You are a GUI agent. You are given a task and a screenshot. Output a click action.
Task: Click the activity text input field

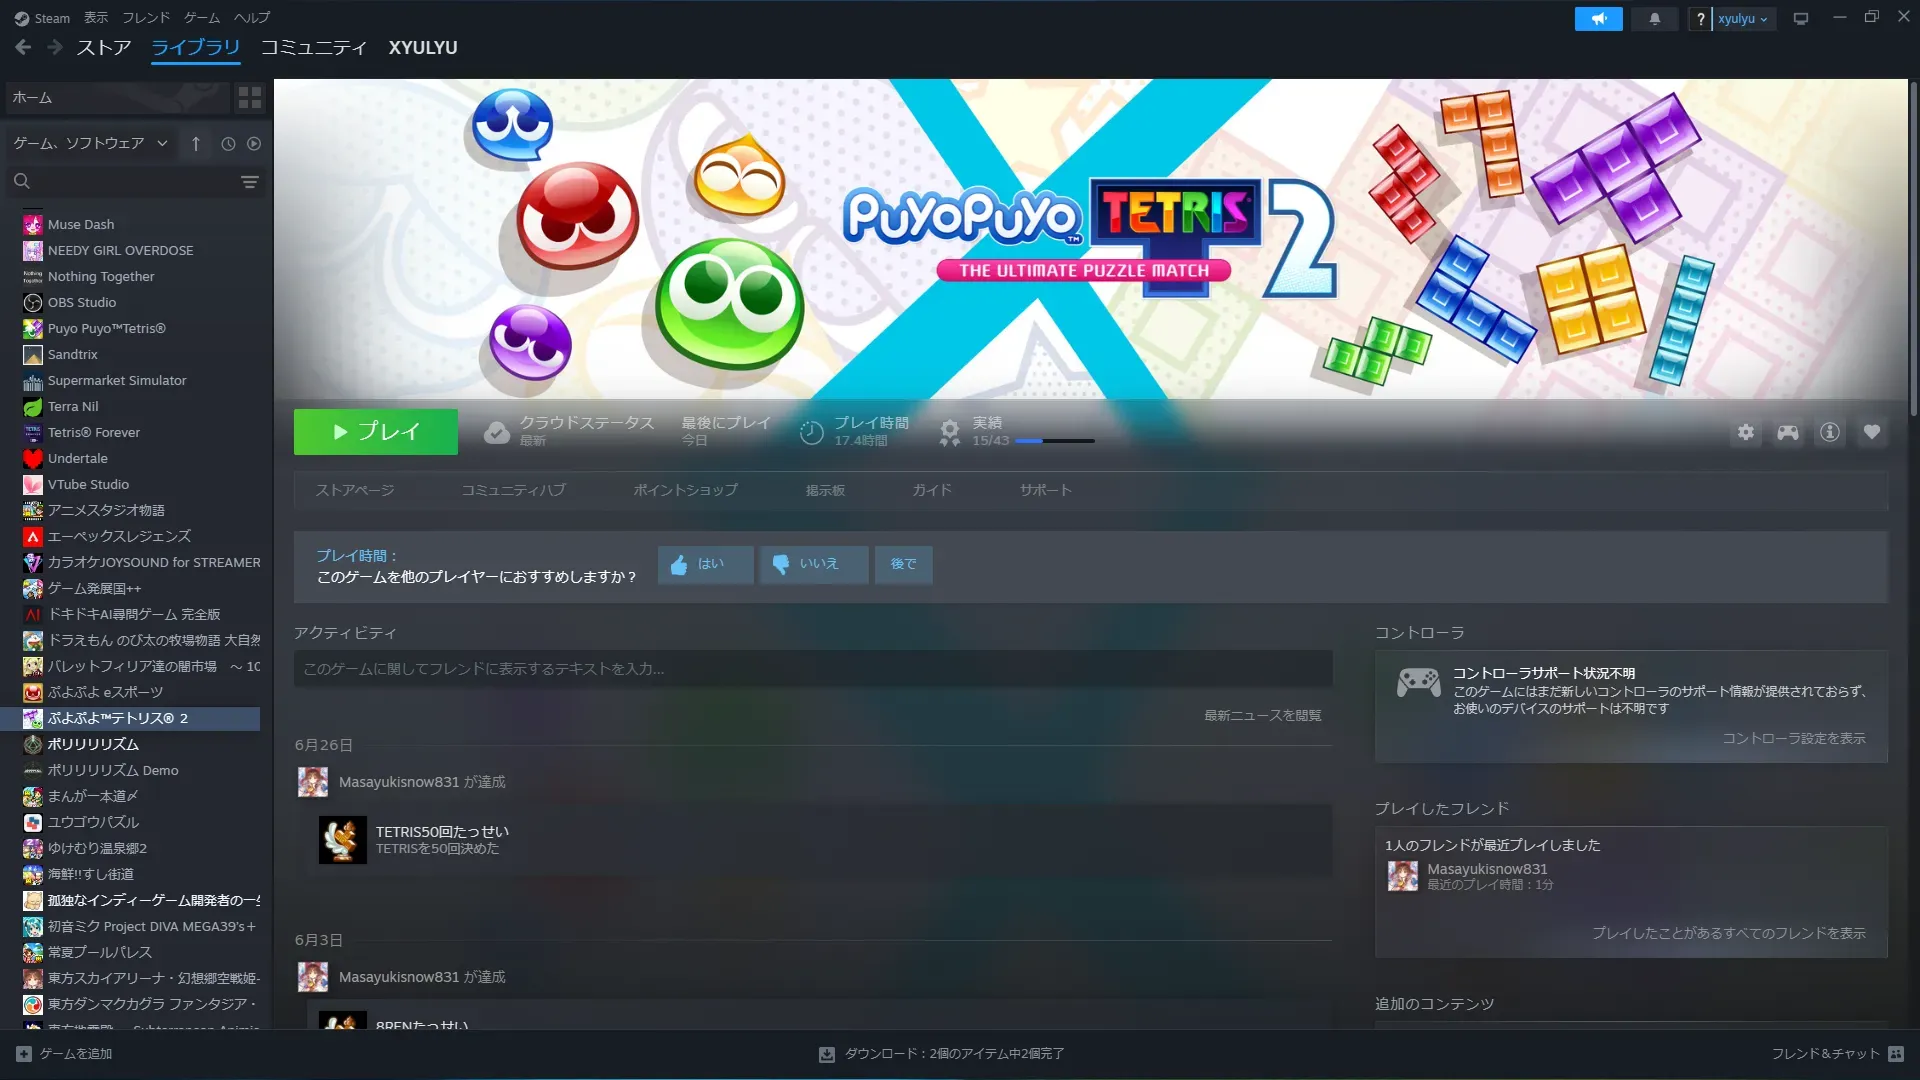click(x=812, y=668)
